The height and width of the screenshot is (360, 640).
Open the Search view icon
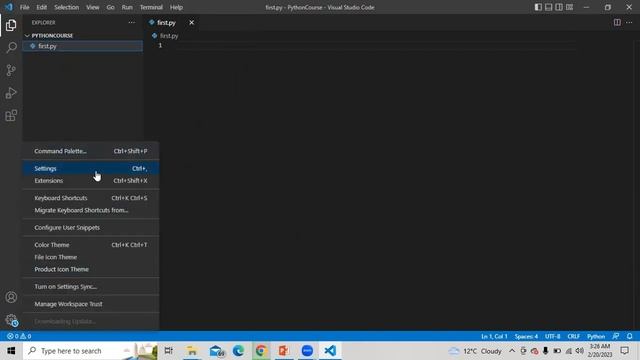[11, 47]
